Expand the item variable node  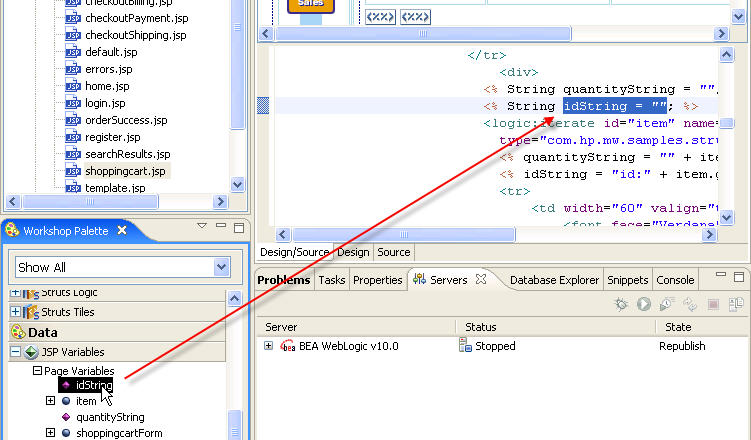[x=50, y=400]
